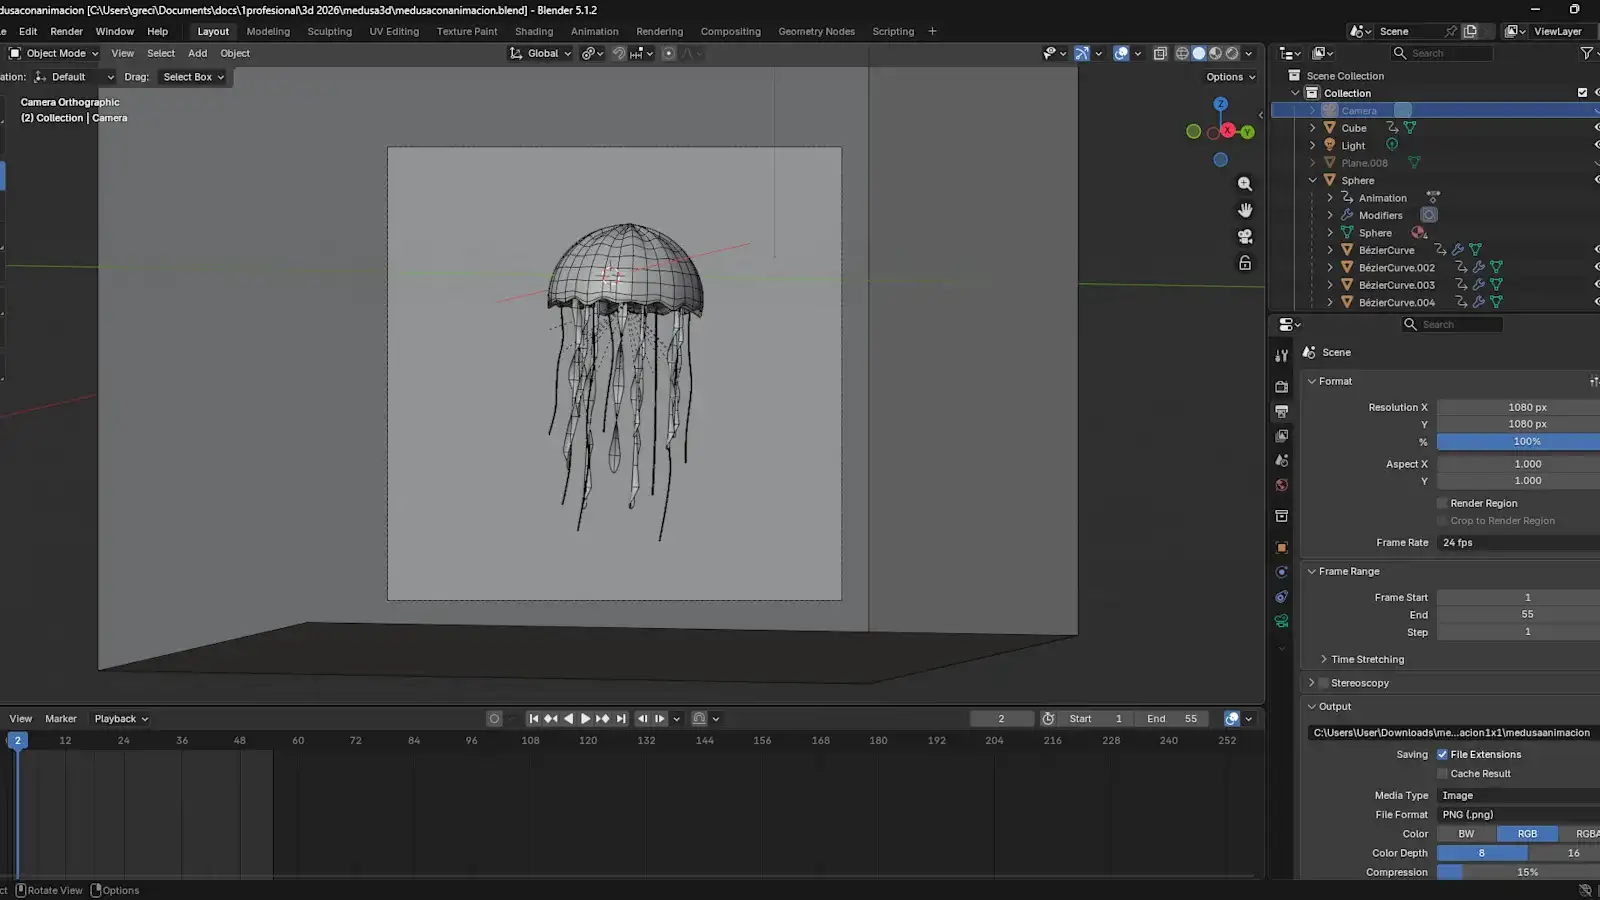Toggle the Stereoscopy panel checkbox
The width and height of the screenshot is (1600, 900).
pos(1323,683)
